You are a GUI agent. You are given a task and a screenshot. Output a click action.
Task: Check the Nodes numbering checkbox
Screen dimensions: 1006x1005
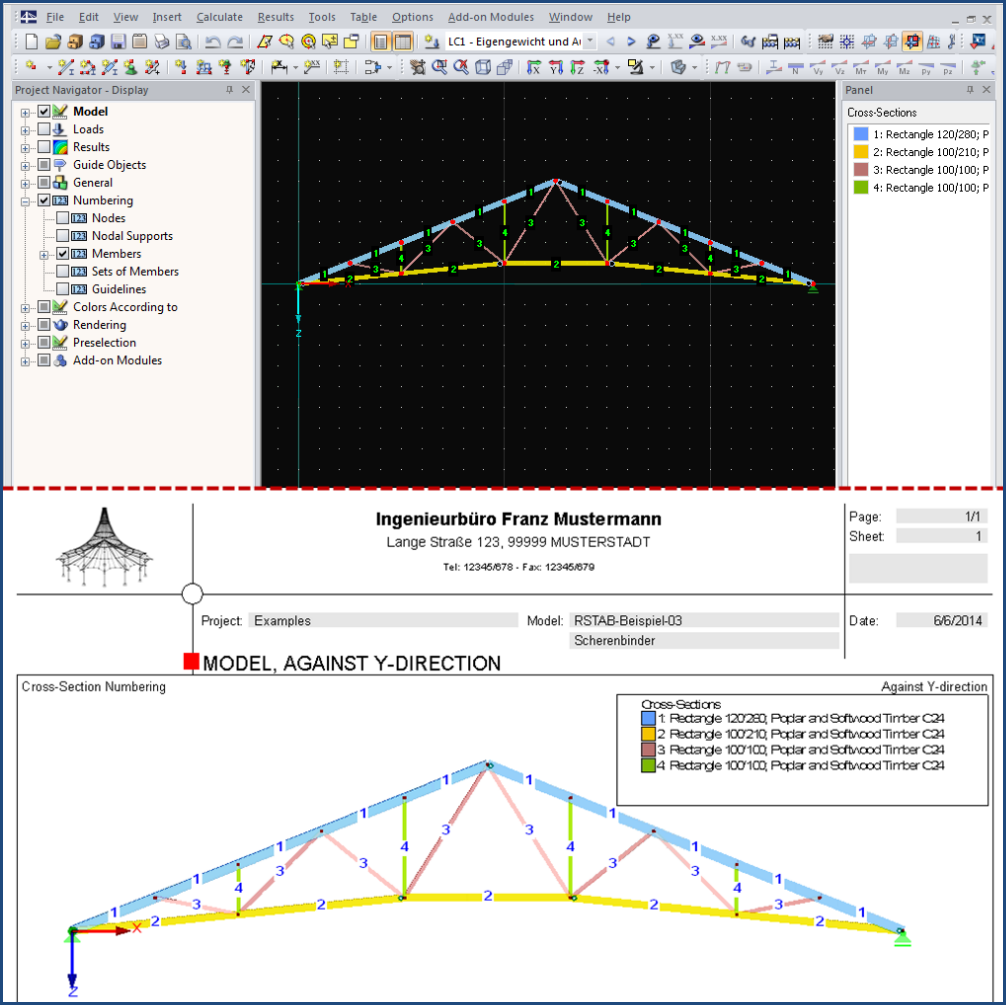point(62,218)
